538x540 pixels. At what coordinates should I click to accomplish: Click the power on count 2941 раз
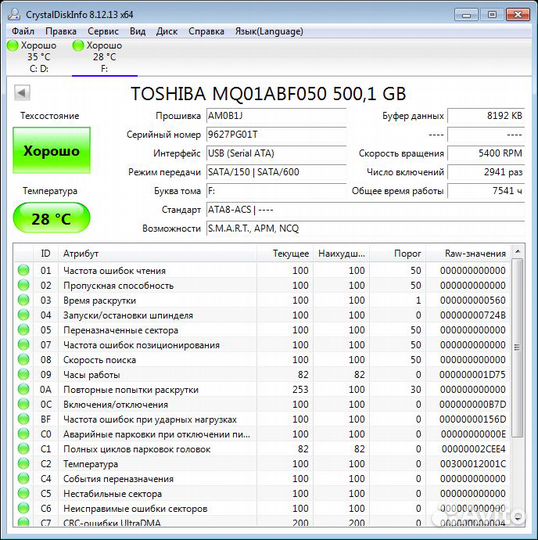coord(486,172)
